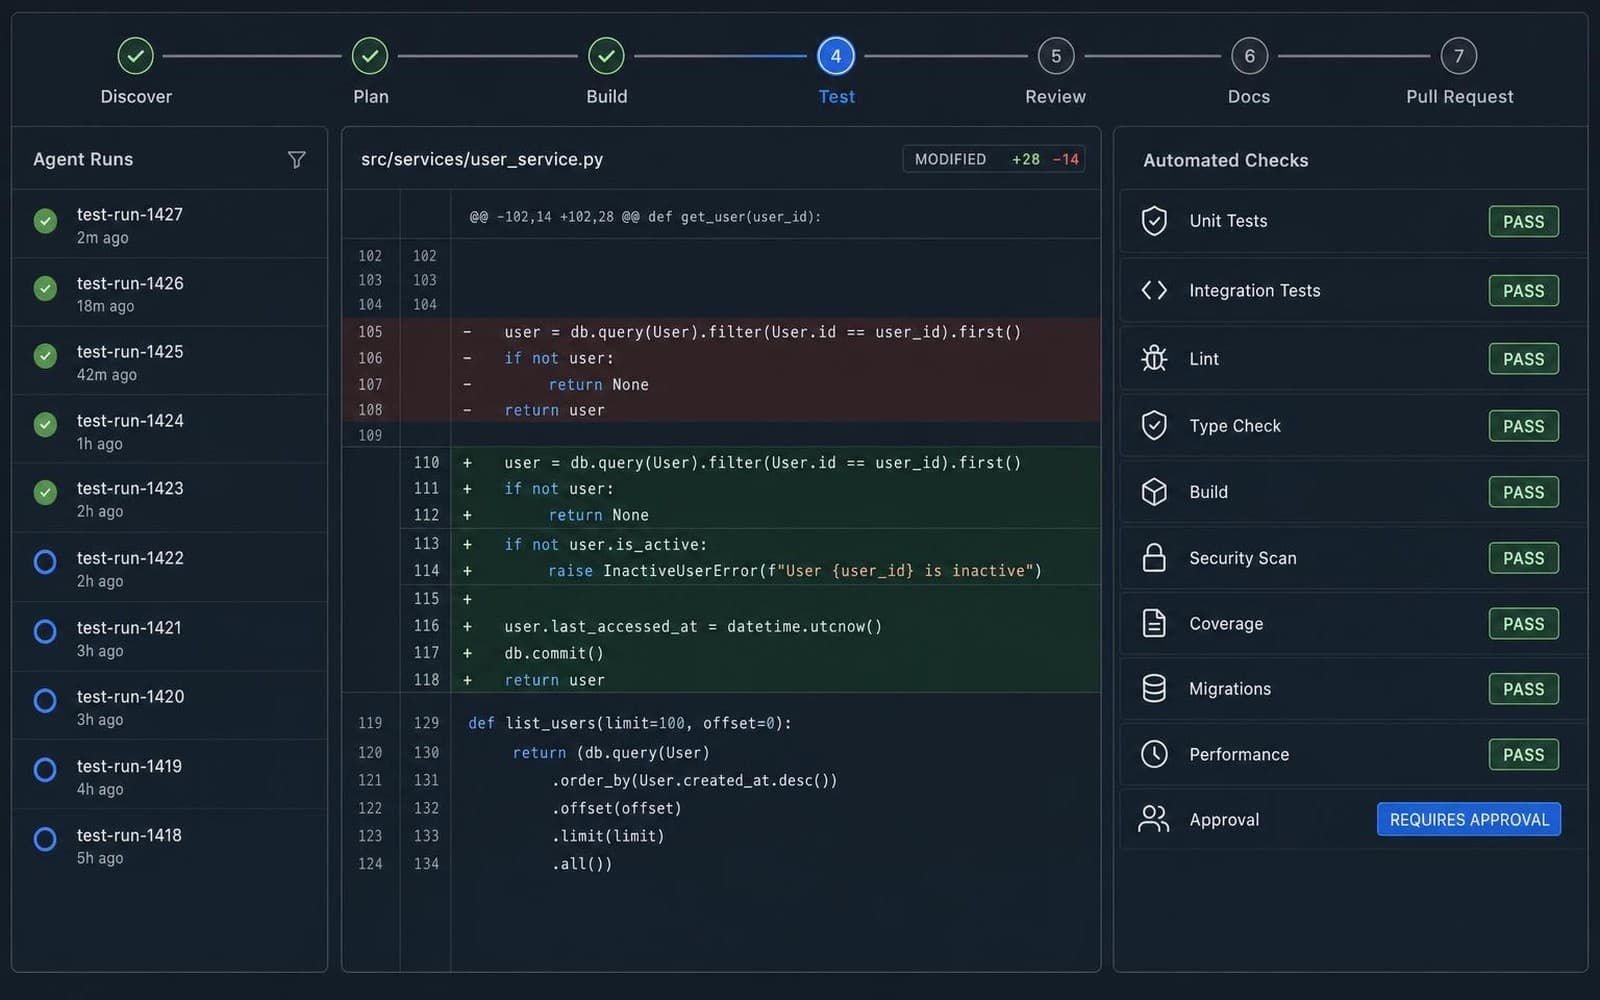Click the Unit Tests PASS badge
The width and height of the screenshot is (1600, 1000).
(1523, 222)
